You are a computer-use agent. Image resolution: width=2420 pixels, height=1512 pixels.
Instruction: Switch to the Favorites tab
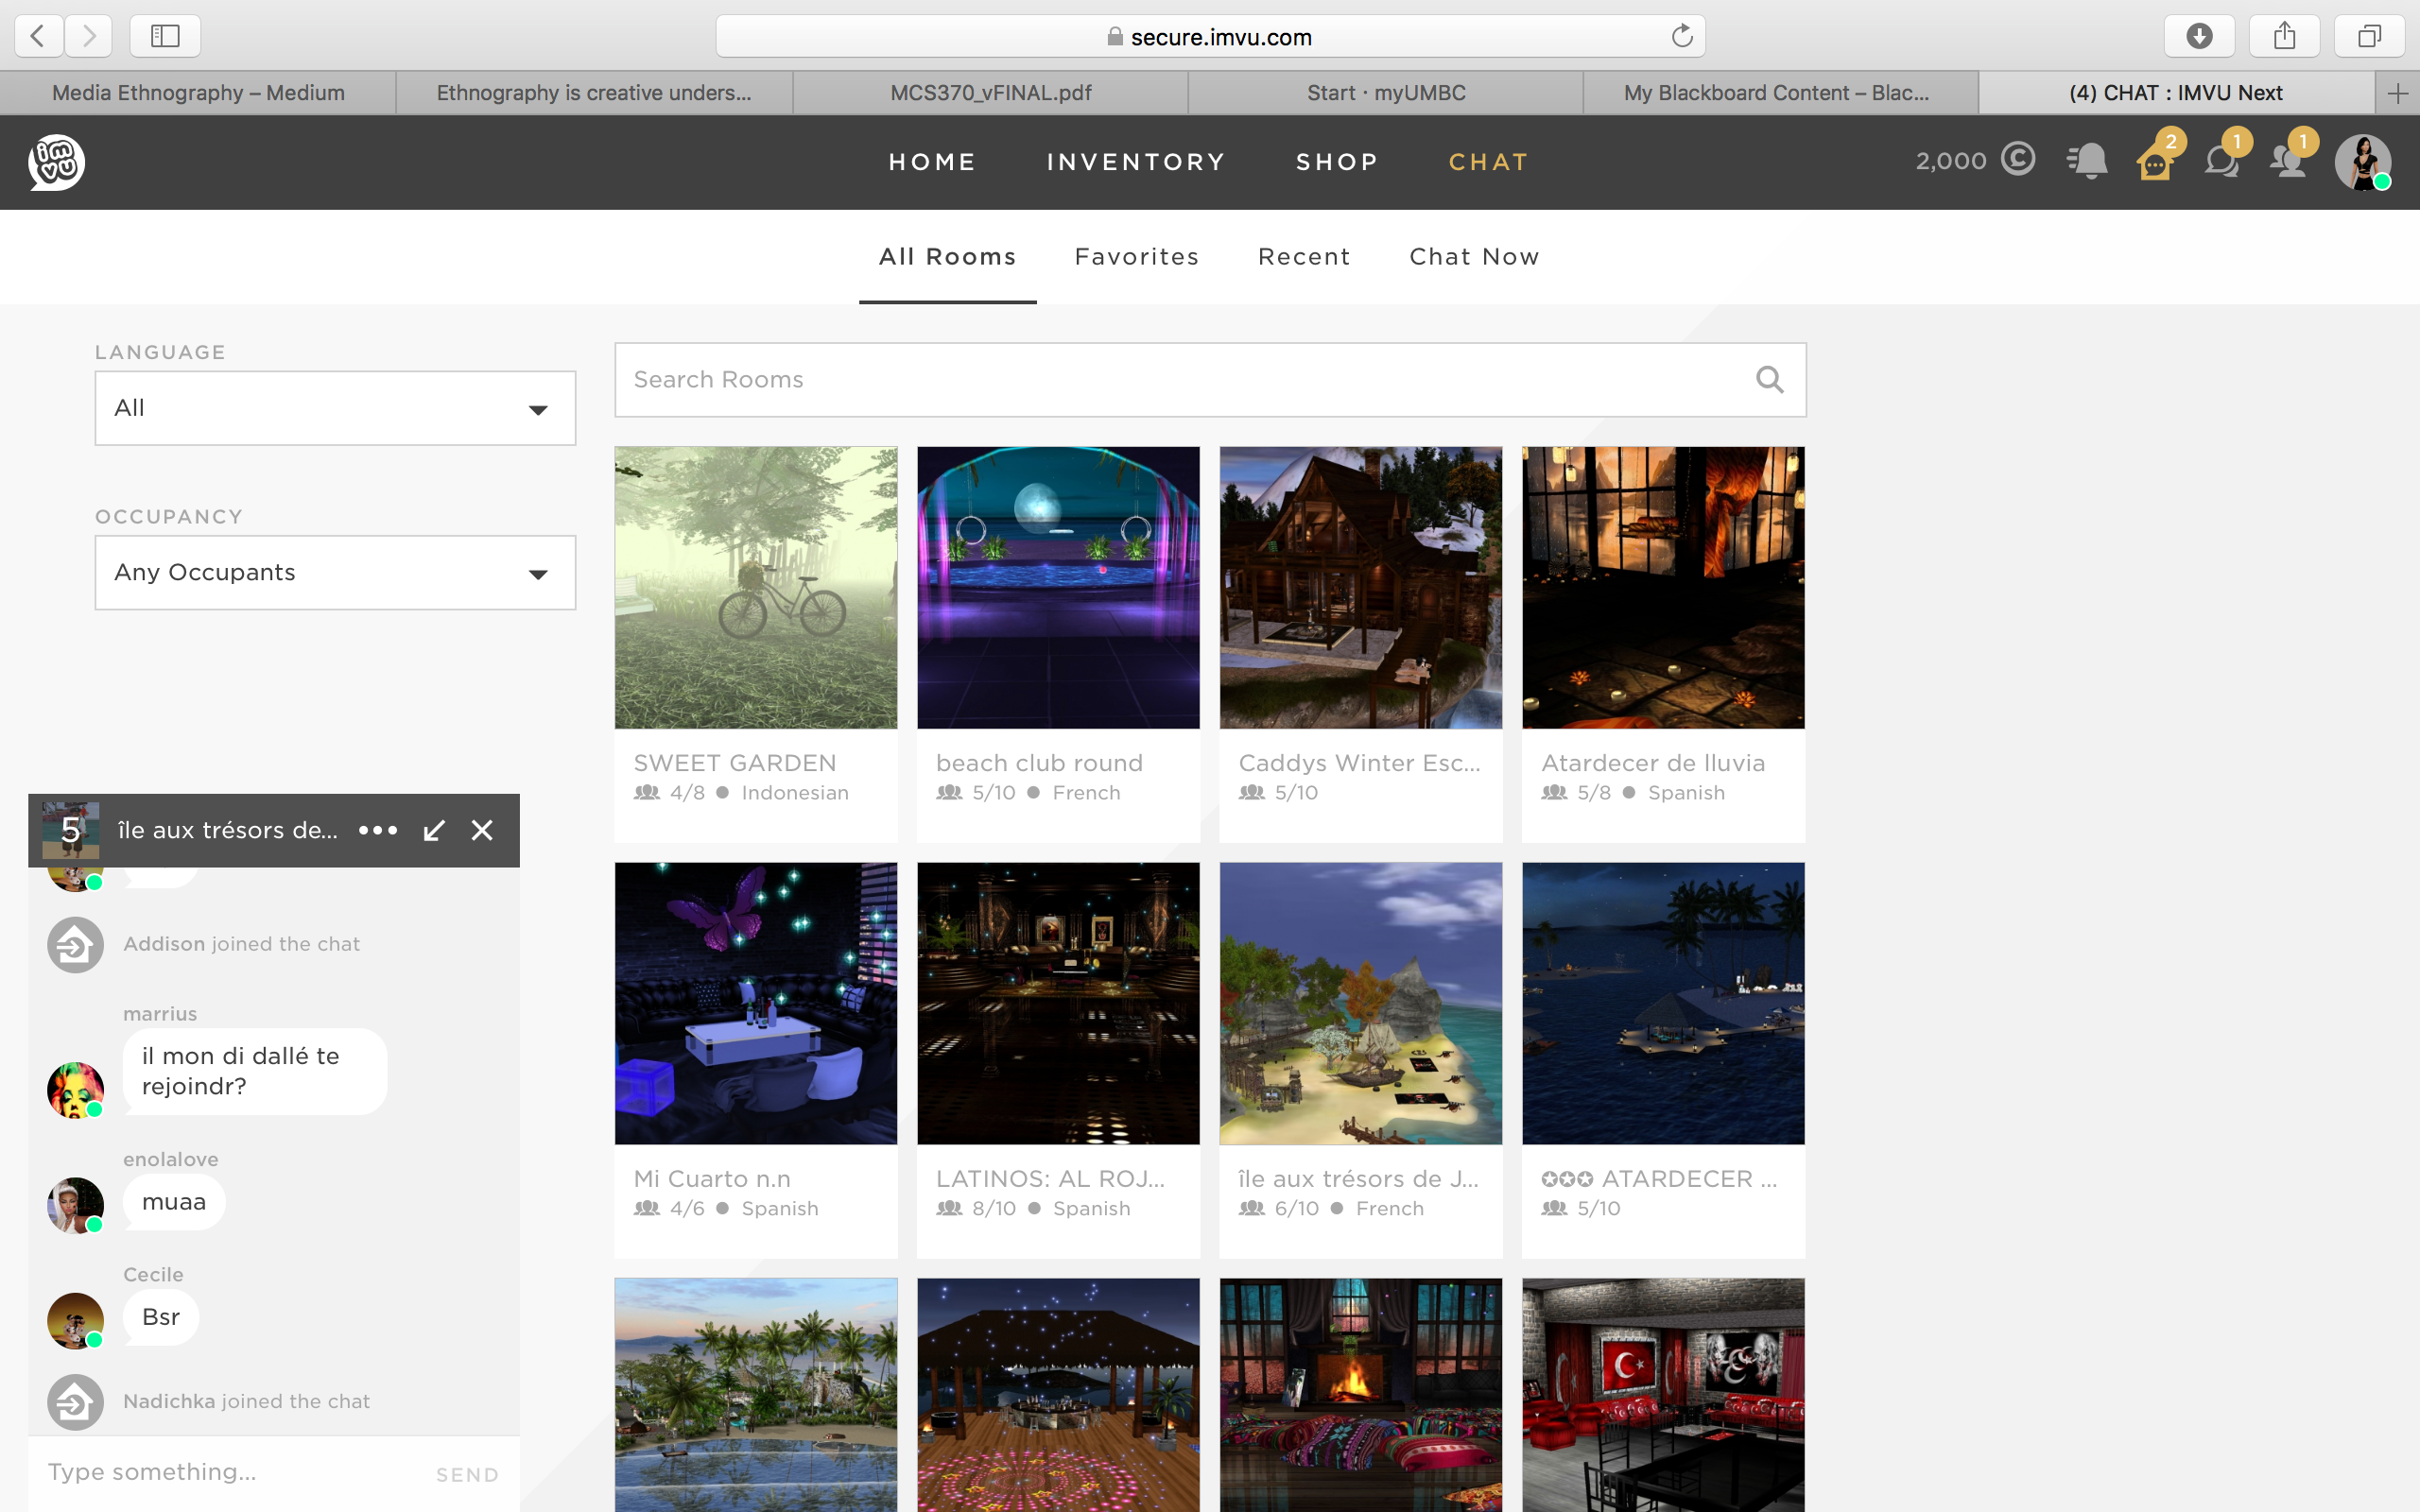coord(1137,257)
